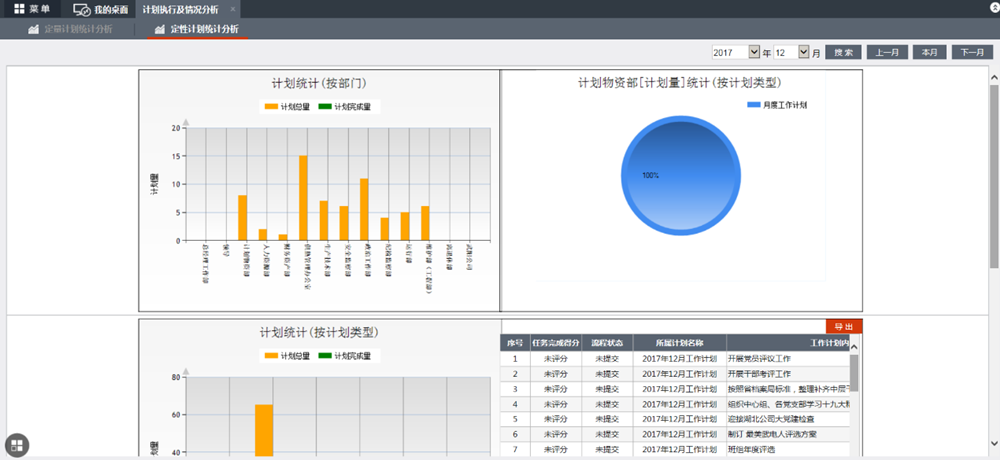The width and height of the screenshot is (1000, 460).
Task: Open the year dropdown showing 2017
Action: [735, 52]
